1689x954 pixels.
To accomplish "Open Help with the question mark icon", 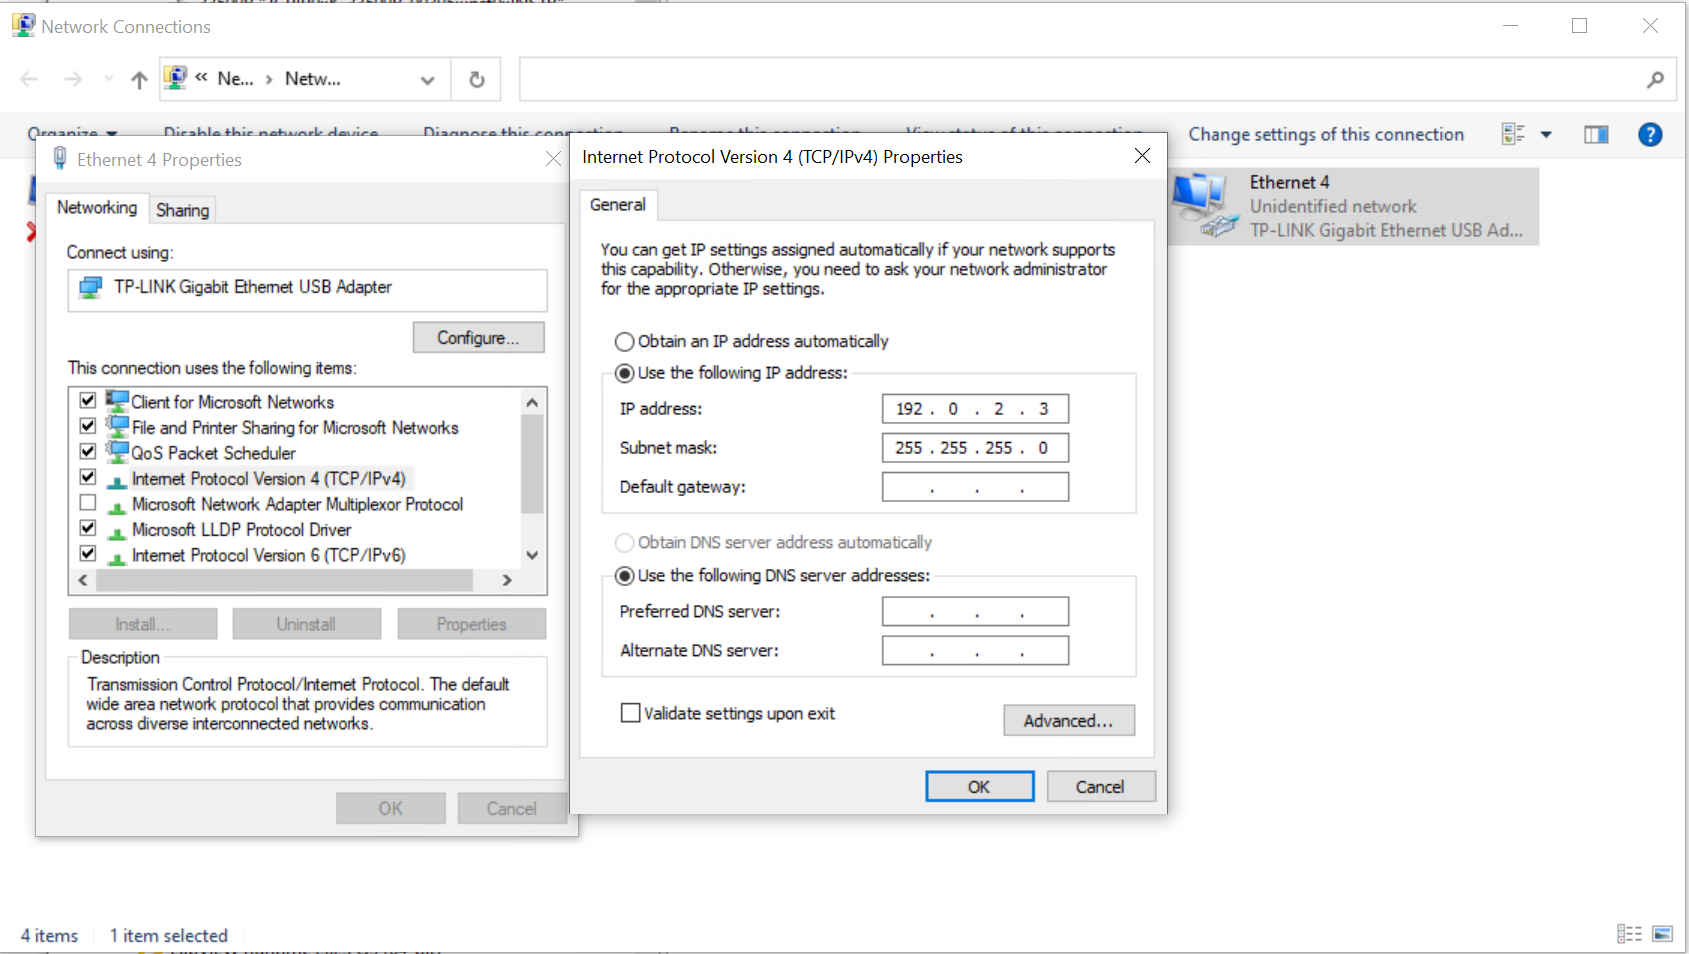I will coord(1650,134).
